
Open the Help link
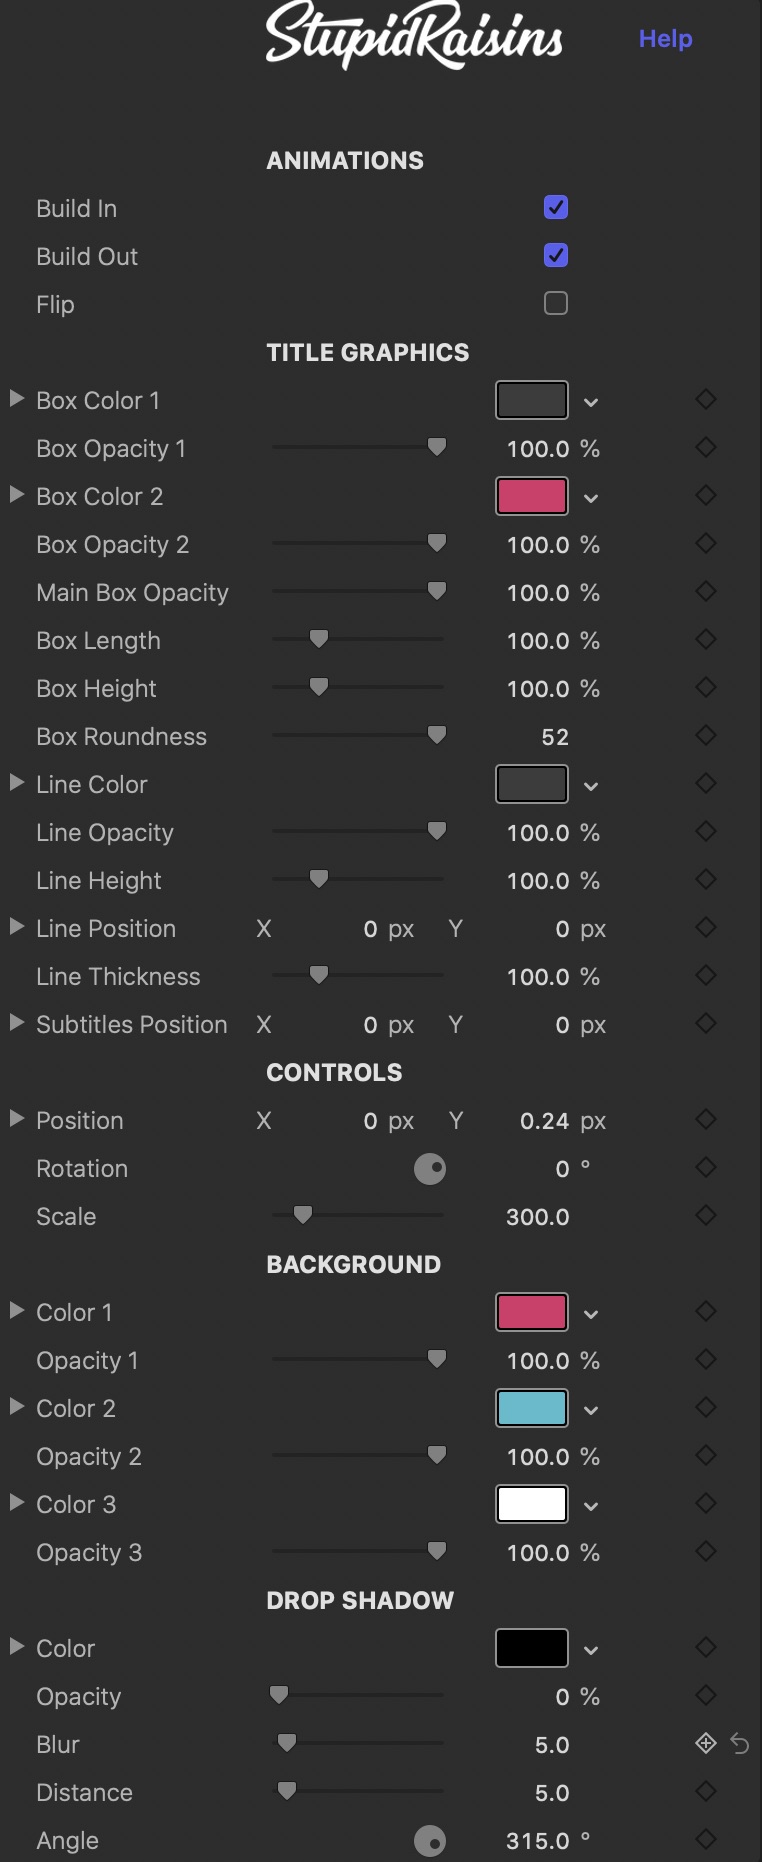(666, 39)
